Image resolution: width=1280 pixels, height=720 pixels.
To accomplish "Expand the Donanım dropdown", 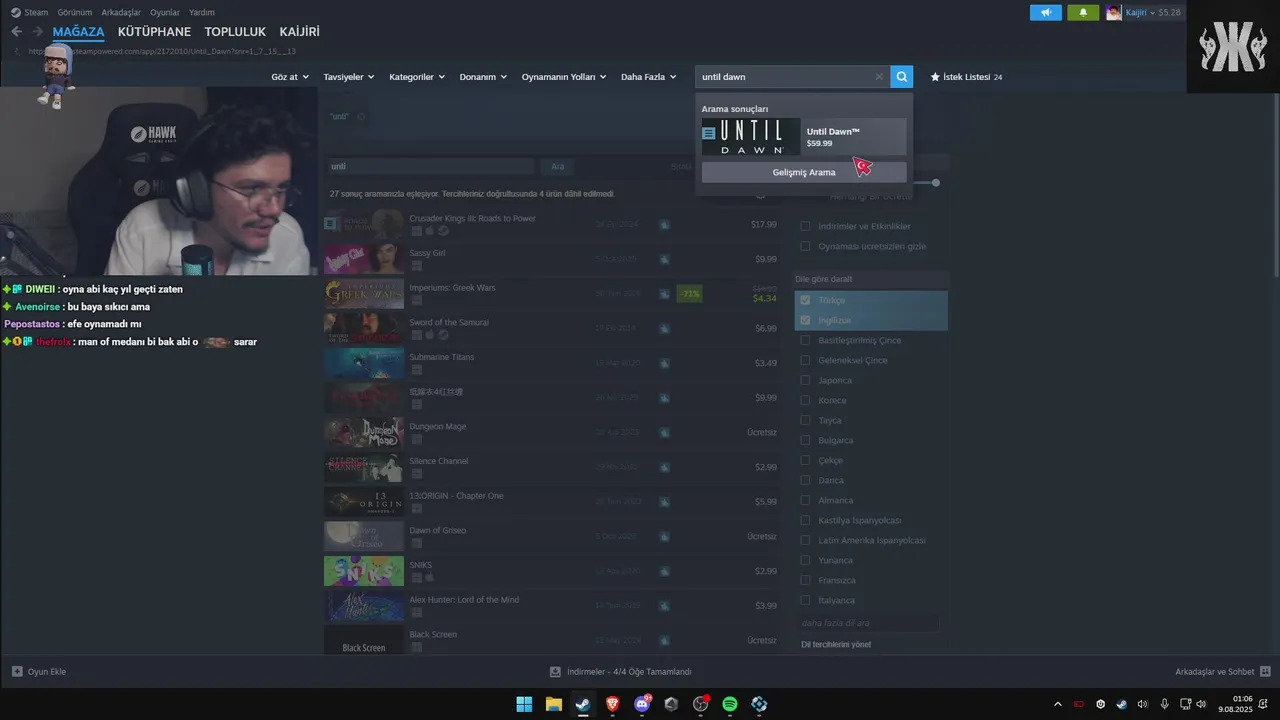I will pyautogui.click(x=483, y=77).
